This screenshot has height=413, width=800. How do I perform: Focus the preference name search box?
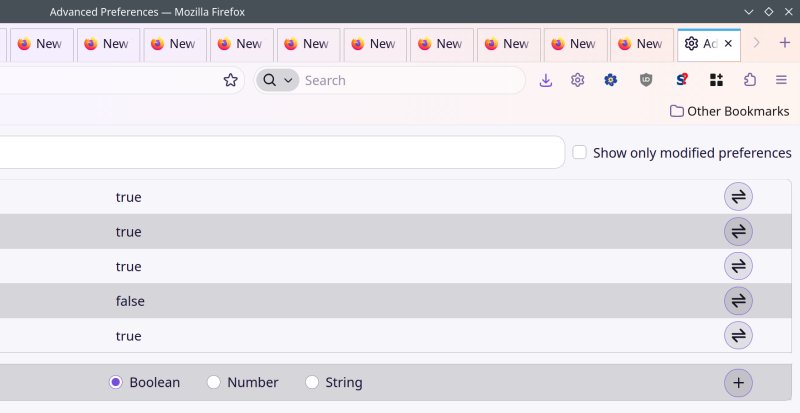tap(281, 152)
